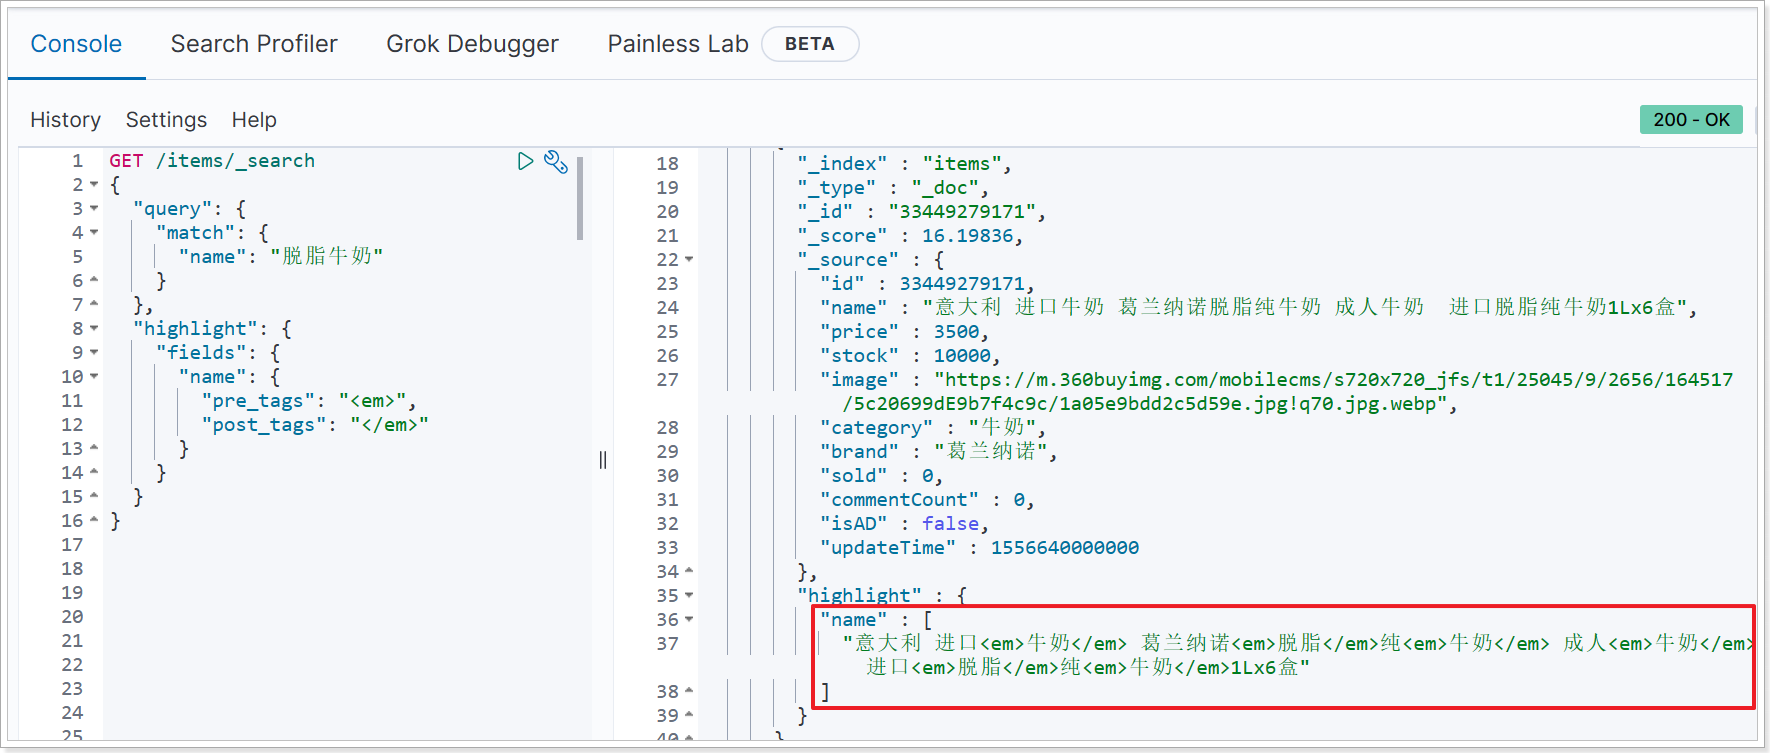The image size is (1770, 753).
Task: Collapse response "name" array at line 36
Action: click(x=689, y=620)
